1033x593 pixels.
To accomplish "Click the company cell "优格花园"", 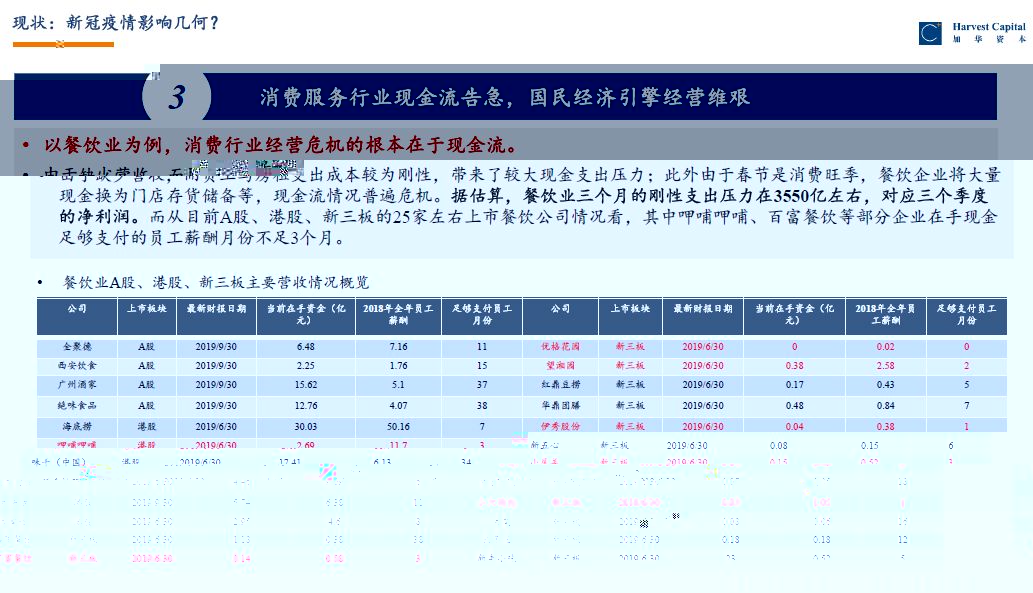I will (x=561, y=347).
